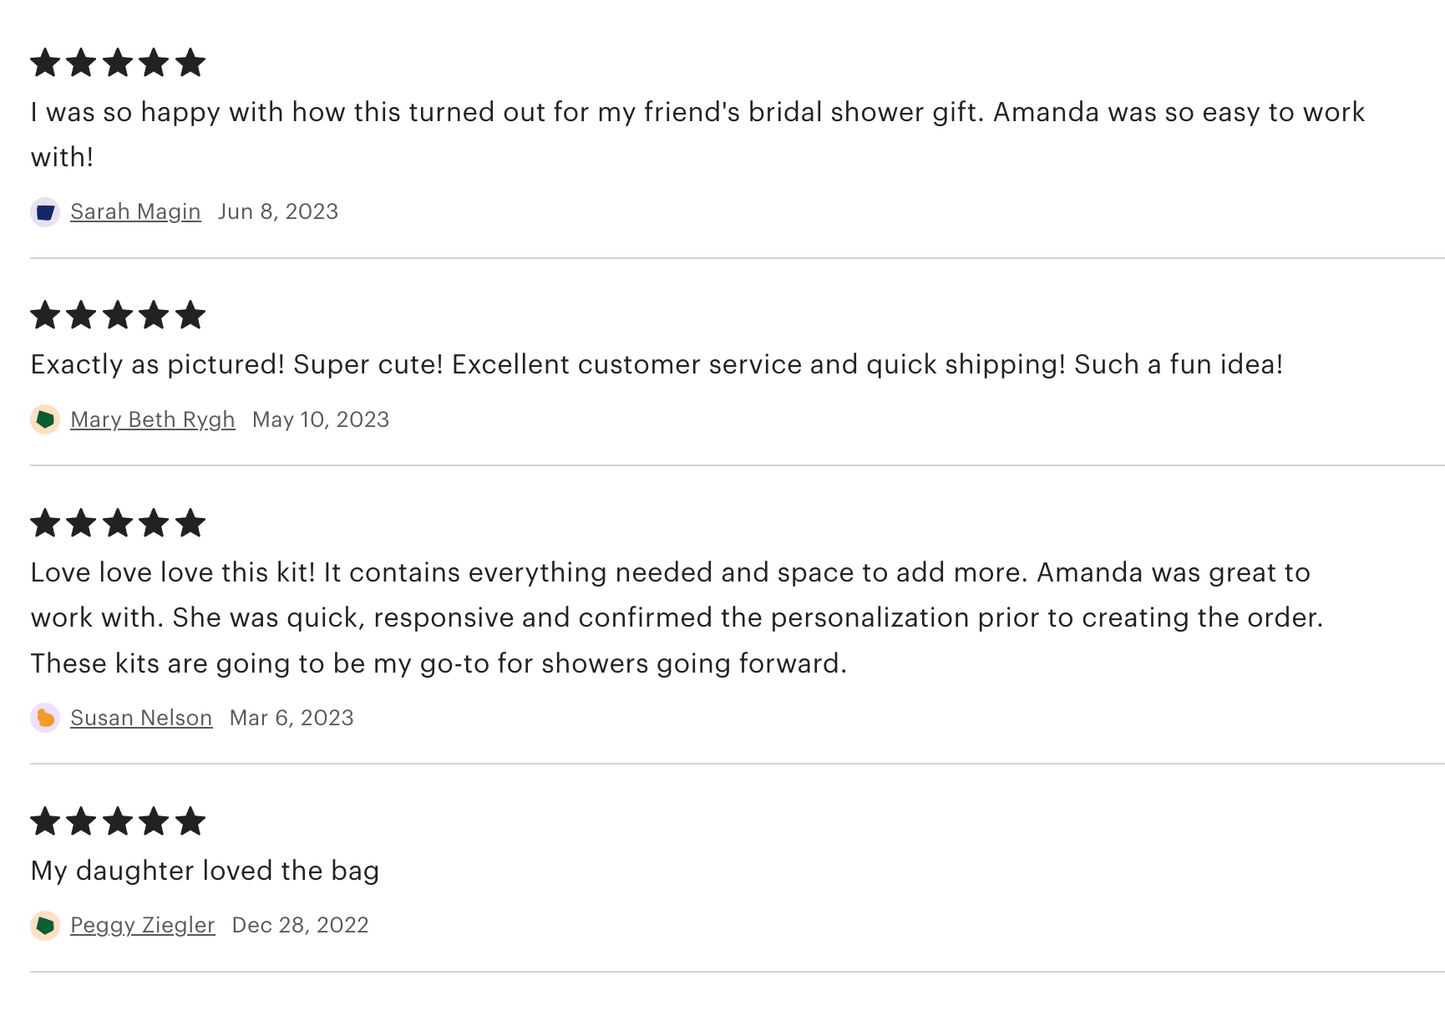Click the stars above "My daughter loved the bag"
1445x1016 pixels.
(118, 822)
